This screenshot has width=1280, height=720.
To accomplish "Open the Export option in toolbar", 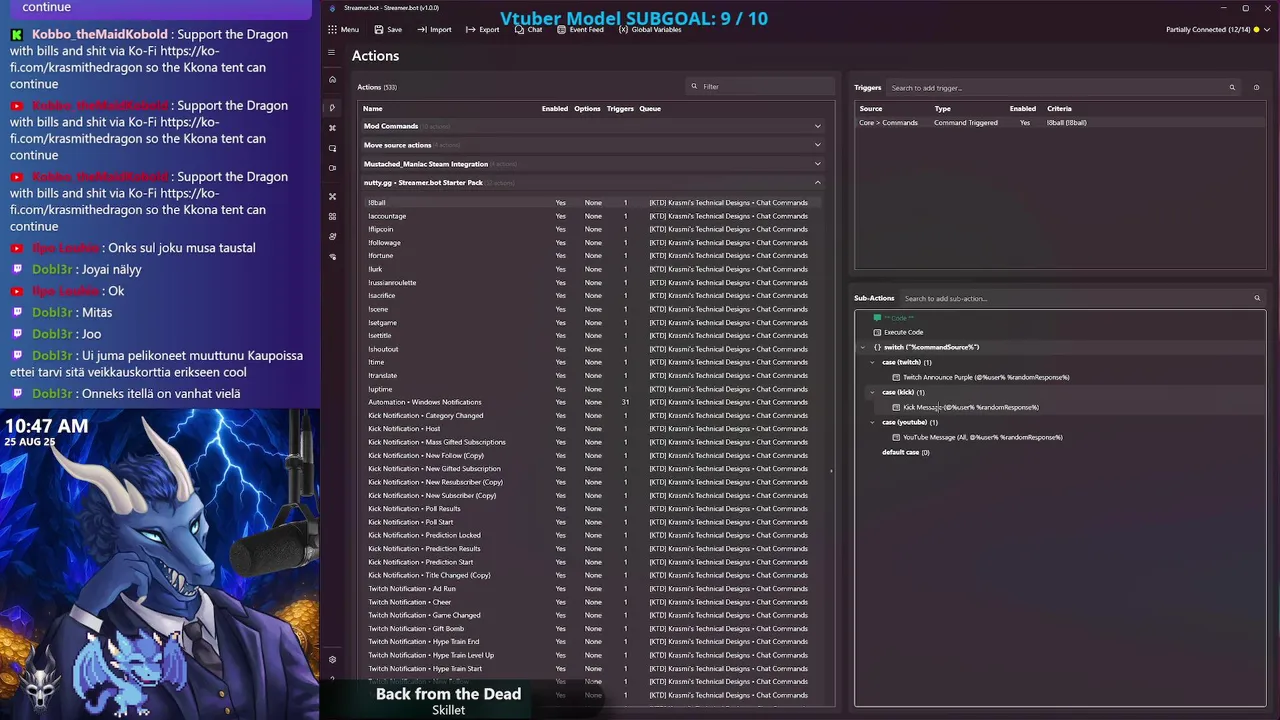I will [482, 30].
